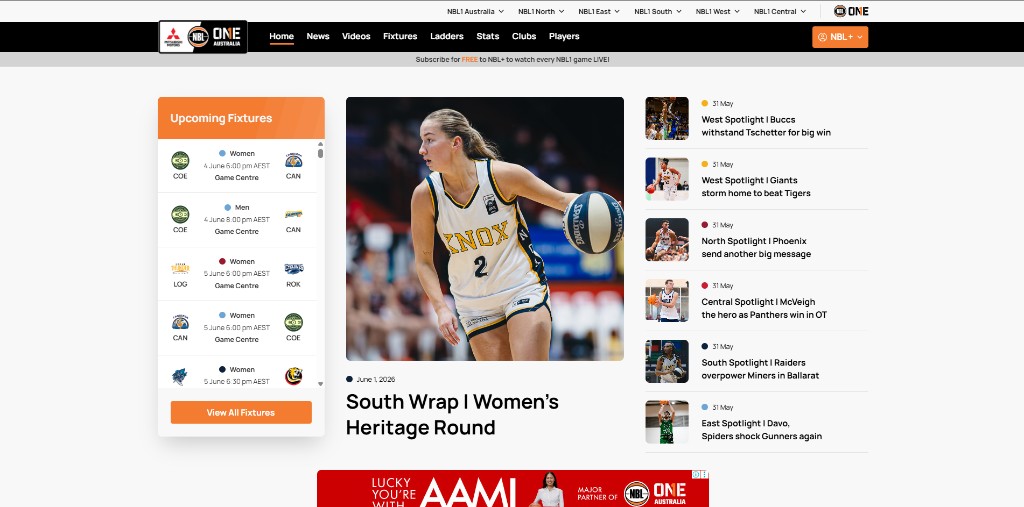Click the Subscribe for FREE to NBL+ banner

(x=512, y=59)
